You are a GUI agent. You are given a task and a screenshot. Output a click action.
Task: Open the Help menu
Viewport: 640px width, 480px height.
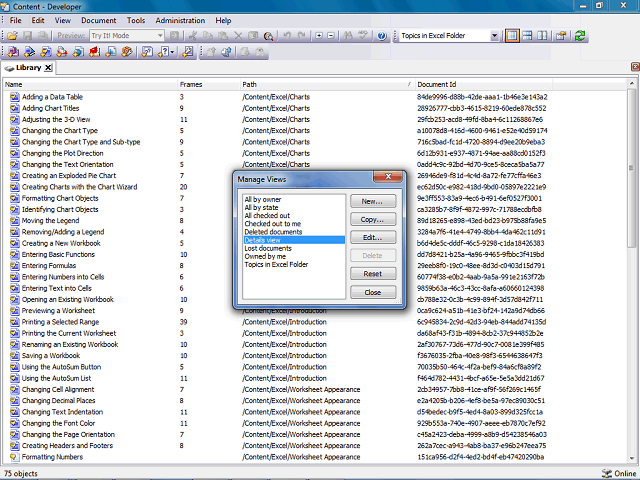click(x=223, y=20)
